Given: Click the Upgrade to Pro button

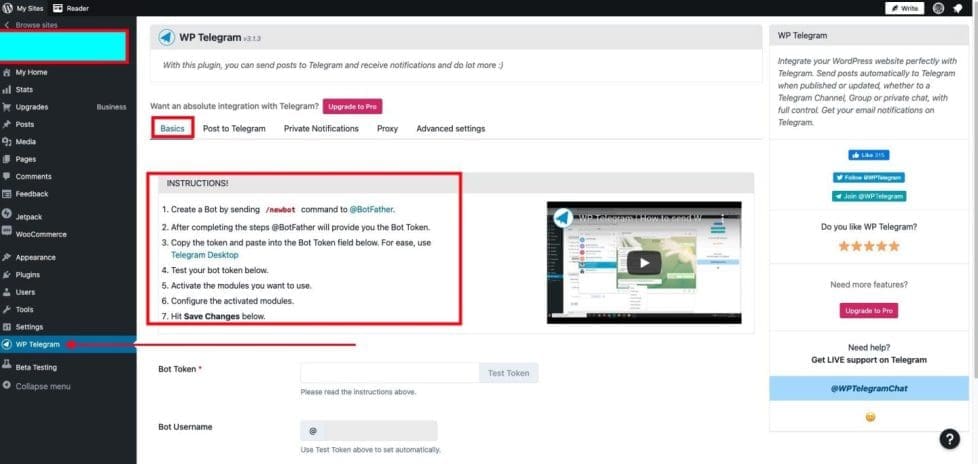Looking at the screenshot, I should pyautogui.click(x=352, y=106).
